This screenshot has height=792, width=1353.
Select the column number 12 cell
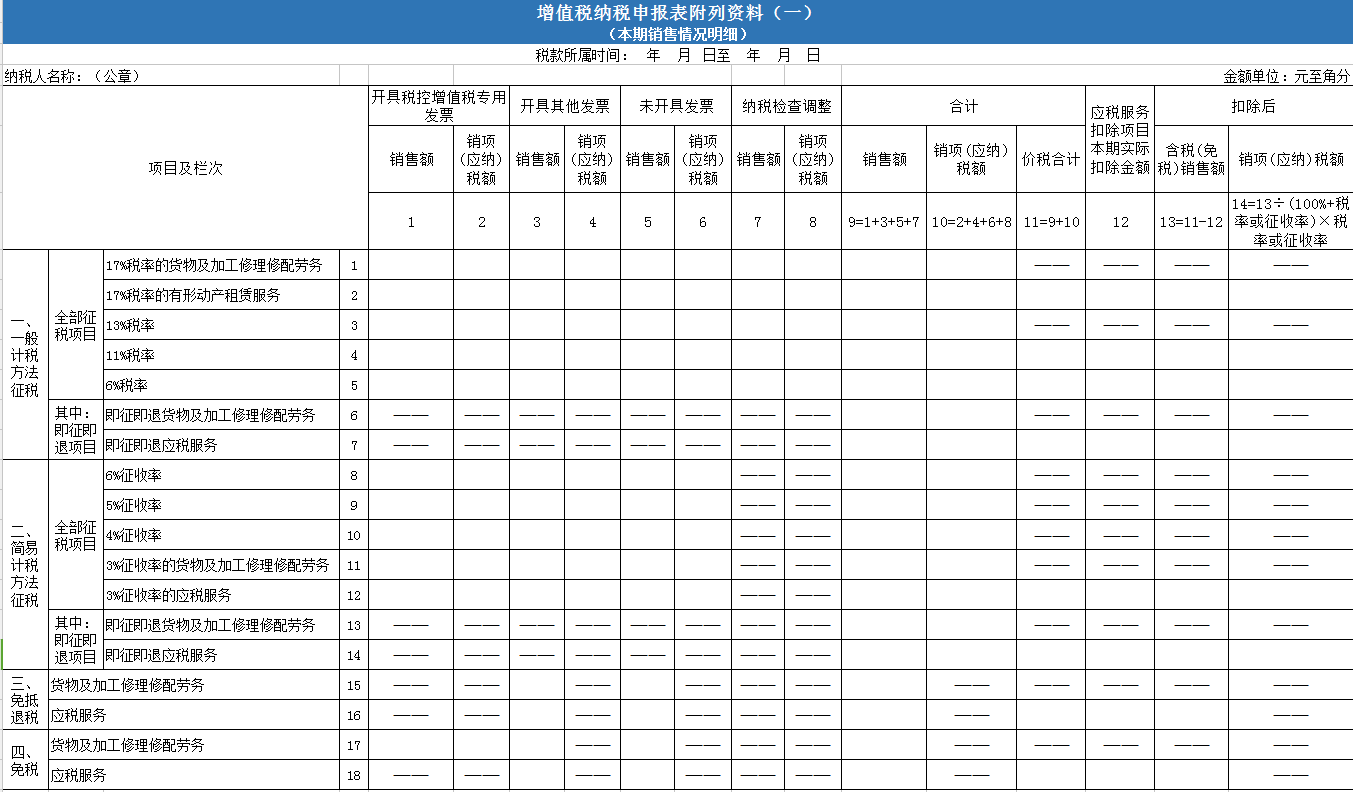click(1120, 221)
